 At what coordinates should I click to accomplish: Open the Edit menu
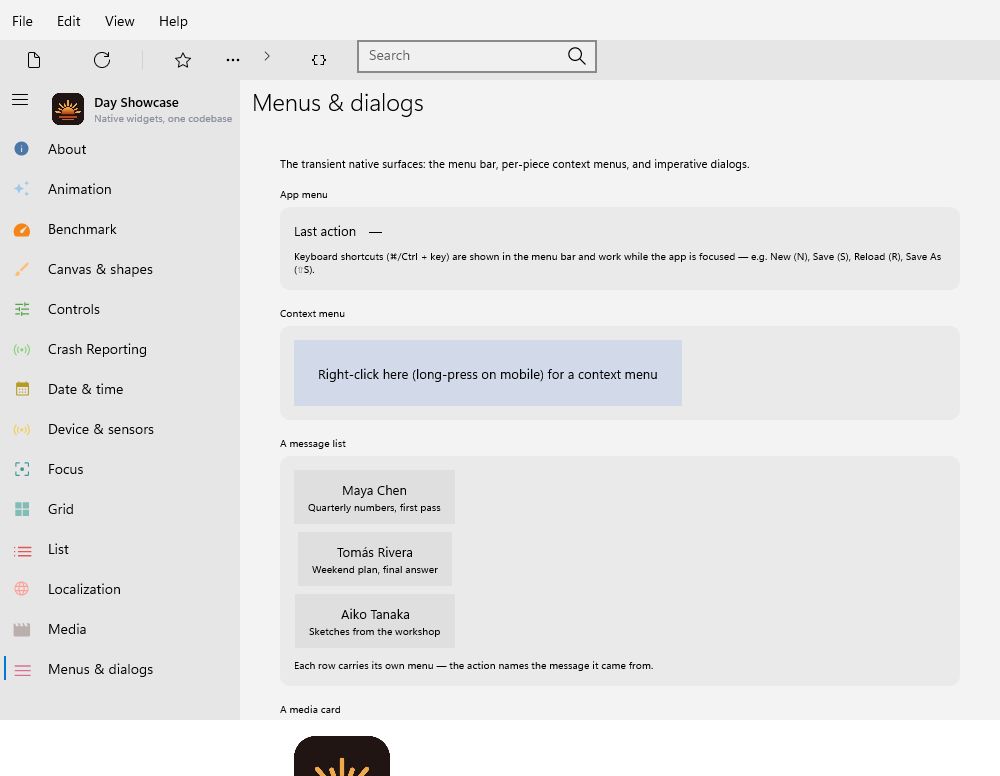click(68, 21)
